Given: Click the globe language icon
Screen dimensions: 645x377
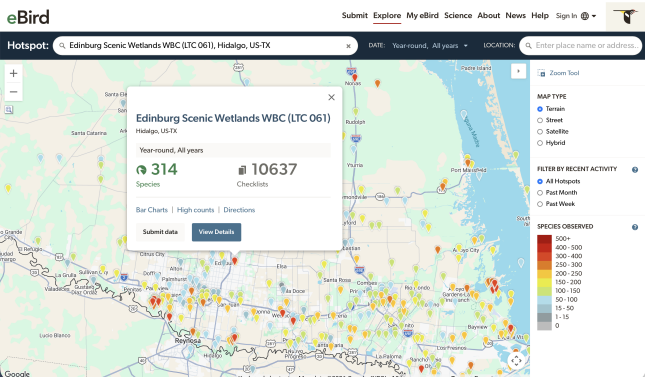Looking at the screenshot, I should click(585, 16).
